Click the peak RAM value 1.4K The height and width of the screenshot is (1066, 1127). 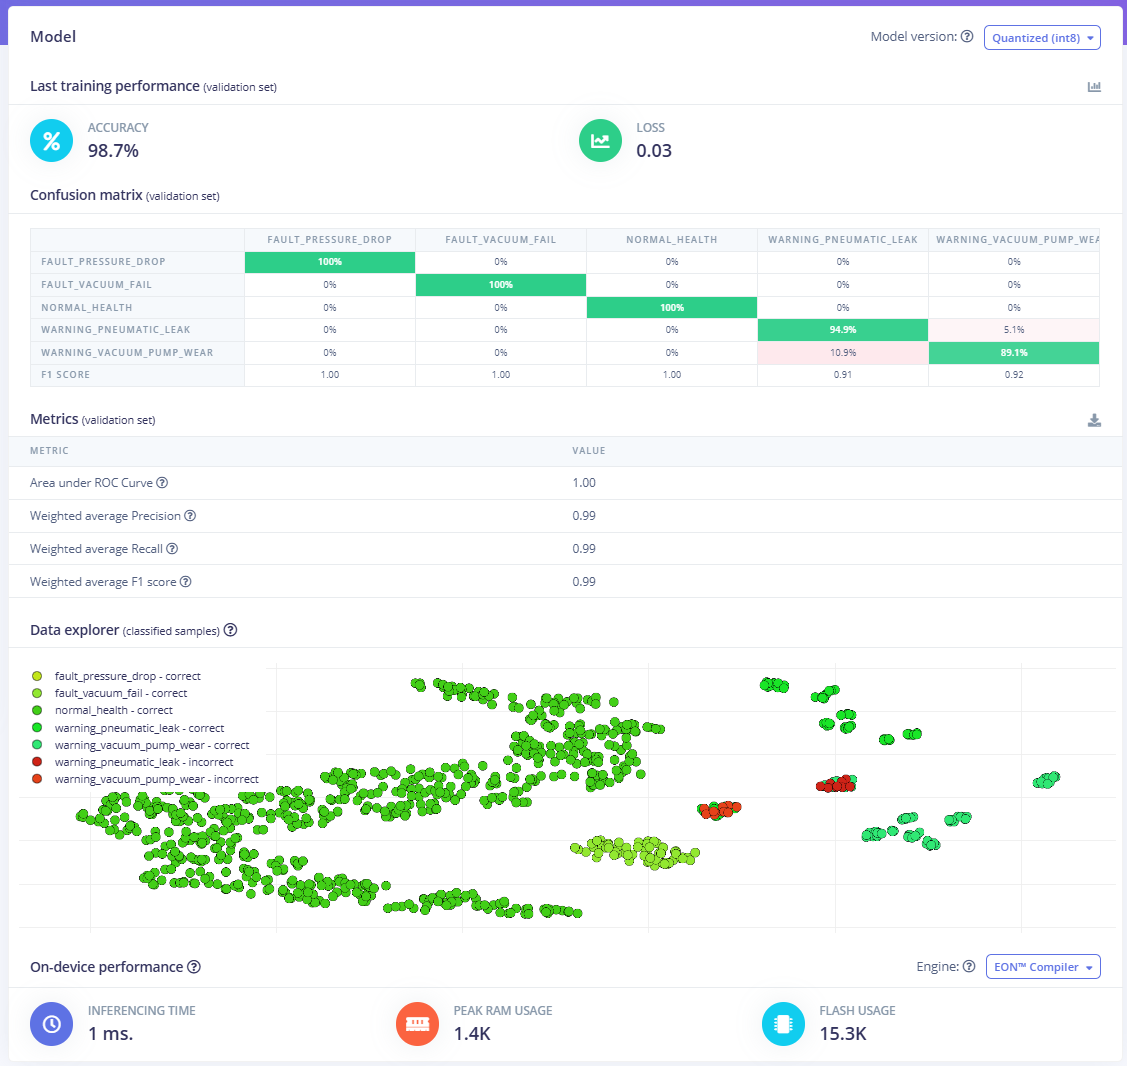tap(472, 1034)
